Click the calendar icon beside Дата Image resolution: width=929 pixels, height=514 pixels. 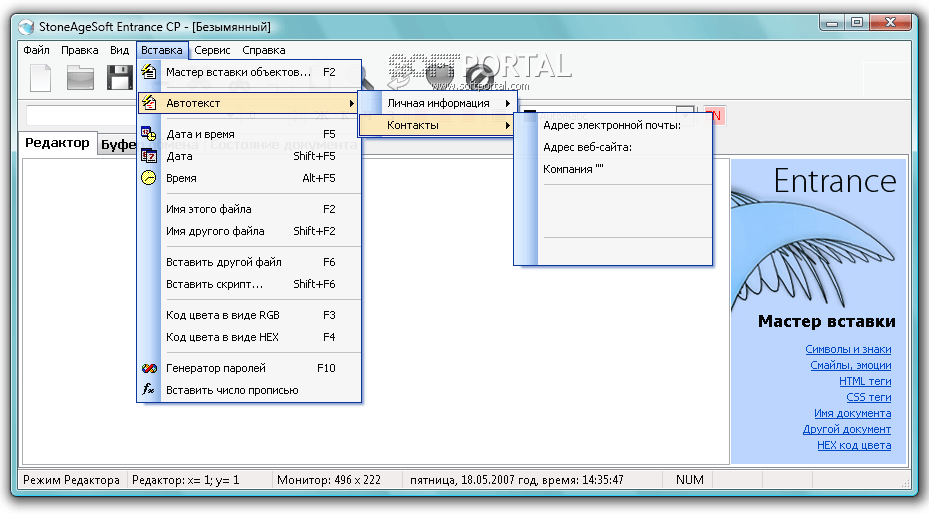(149, 156)
